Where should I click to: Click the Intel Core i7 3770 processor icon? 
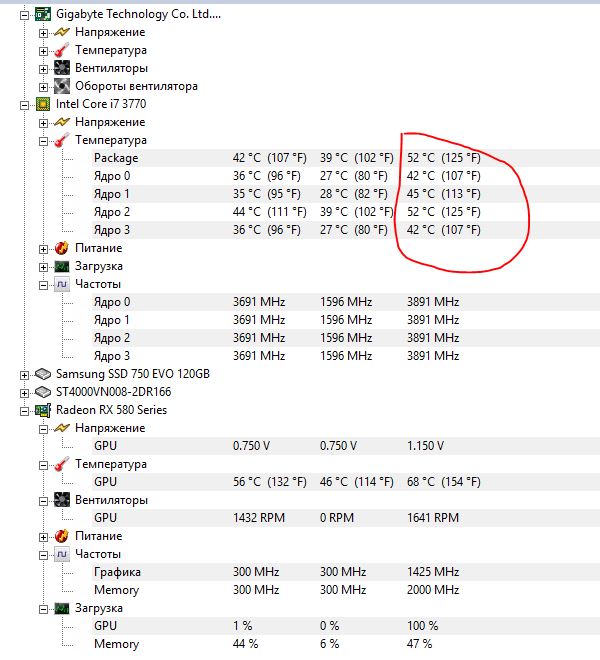[43, 104]
